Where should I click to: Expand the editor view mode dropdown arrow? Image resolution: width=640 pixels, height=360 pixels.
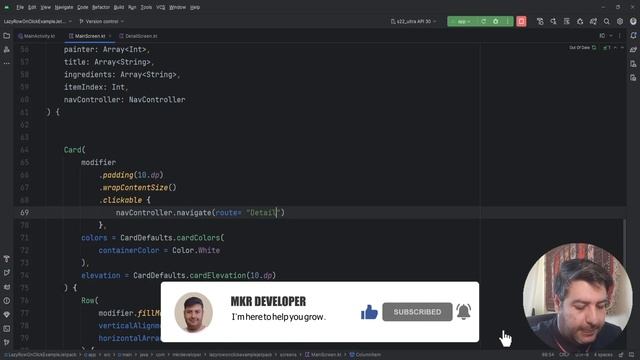coord(611,36)
